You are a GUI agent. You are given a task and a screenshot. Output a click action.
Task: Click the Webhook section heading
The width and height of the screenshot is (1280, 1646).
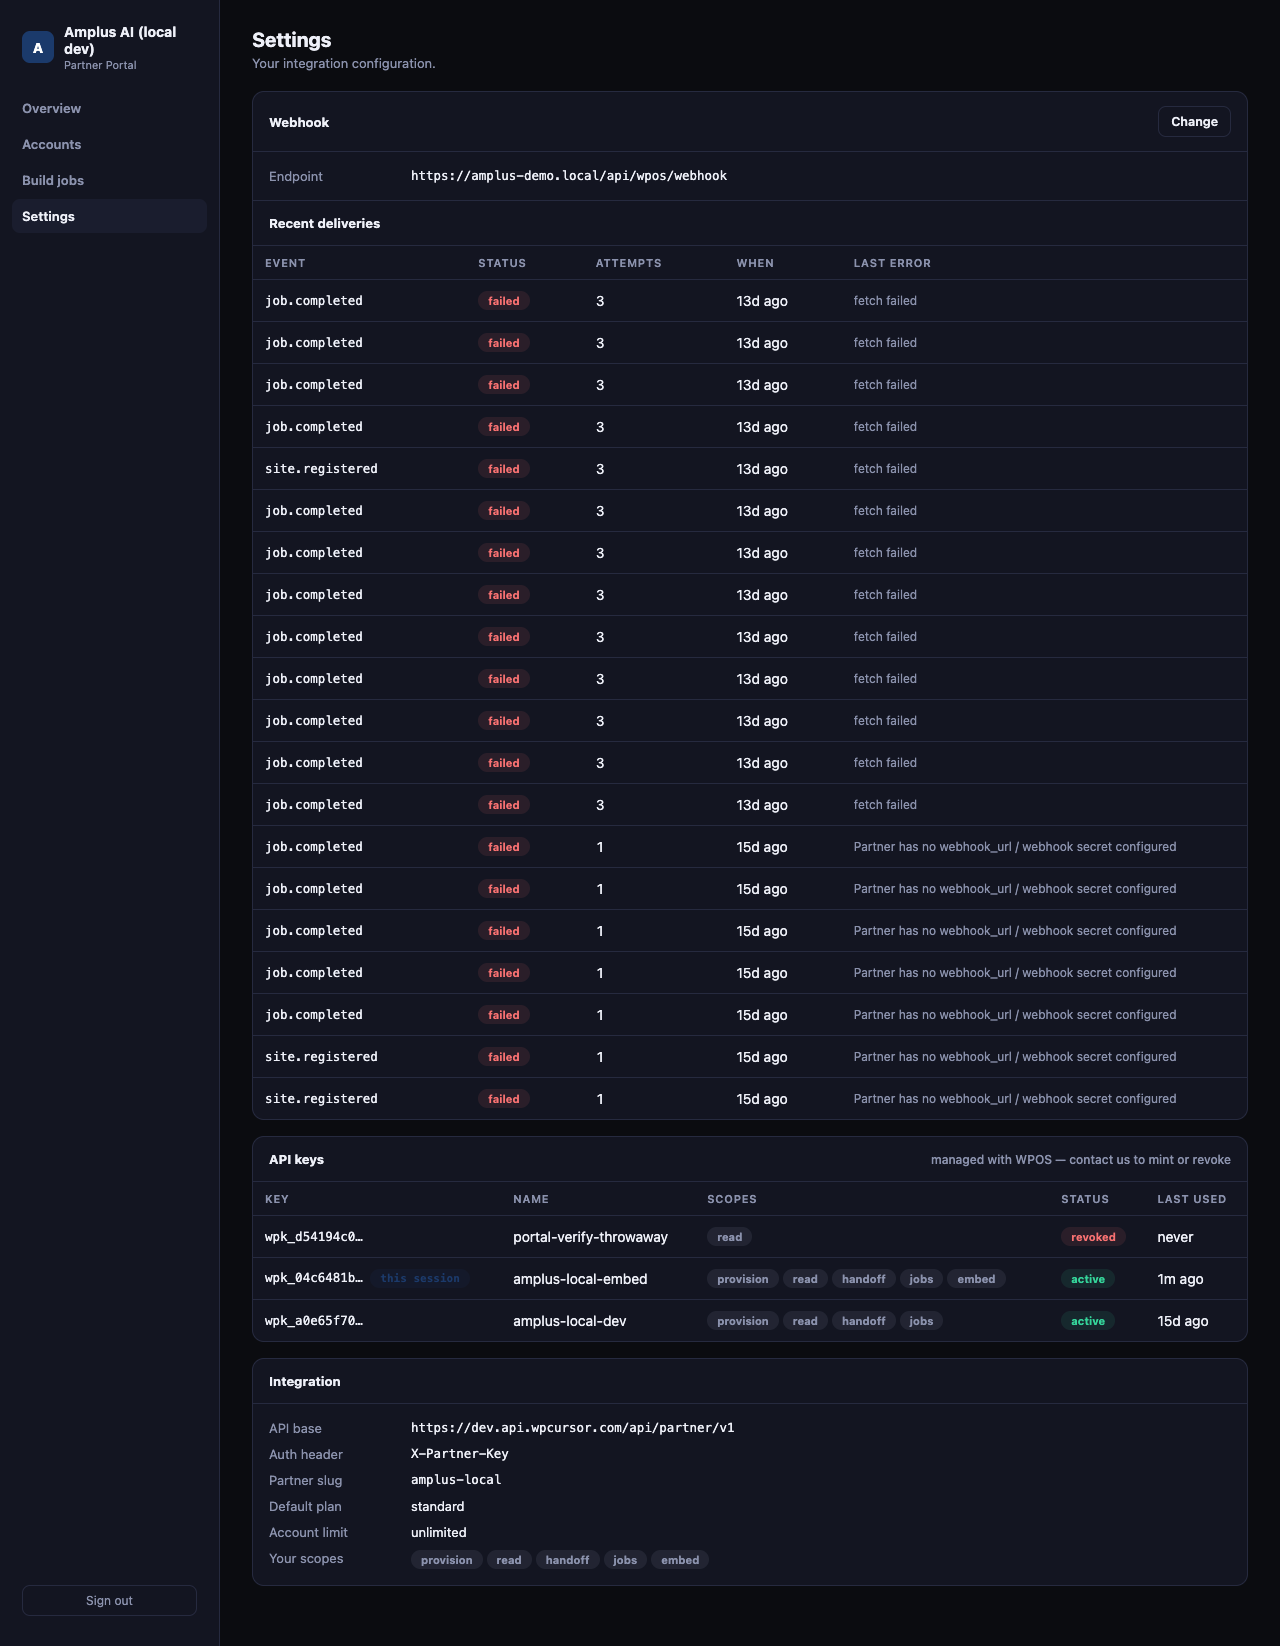pos(299,122)
